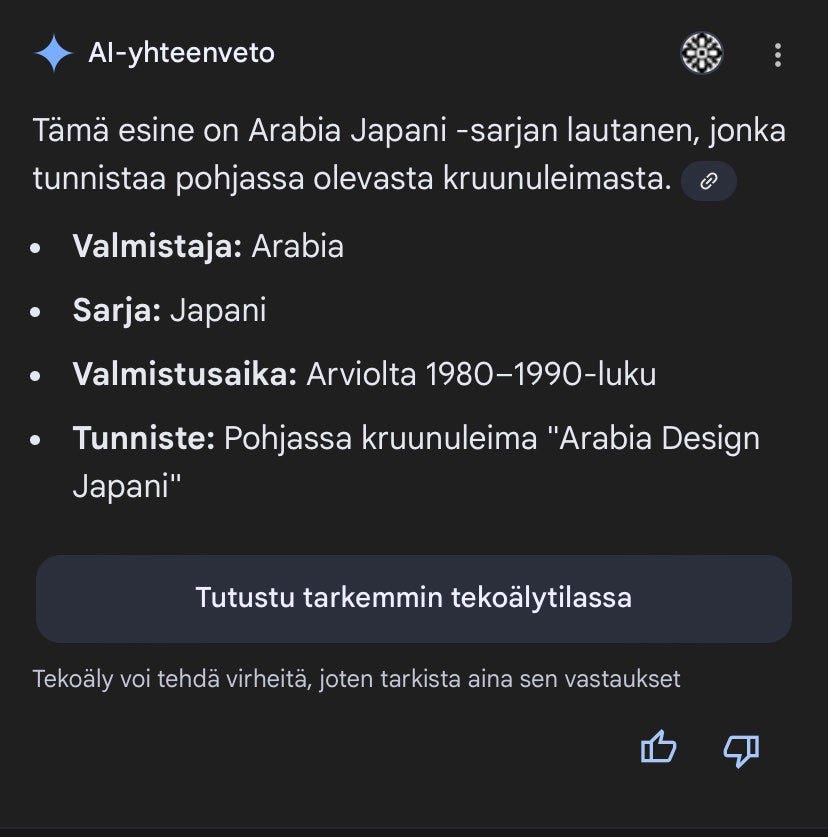The image size is (828, 837).
Task: Open the circular sources icon in header
Action: (702, 53)
